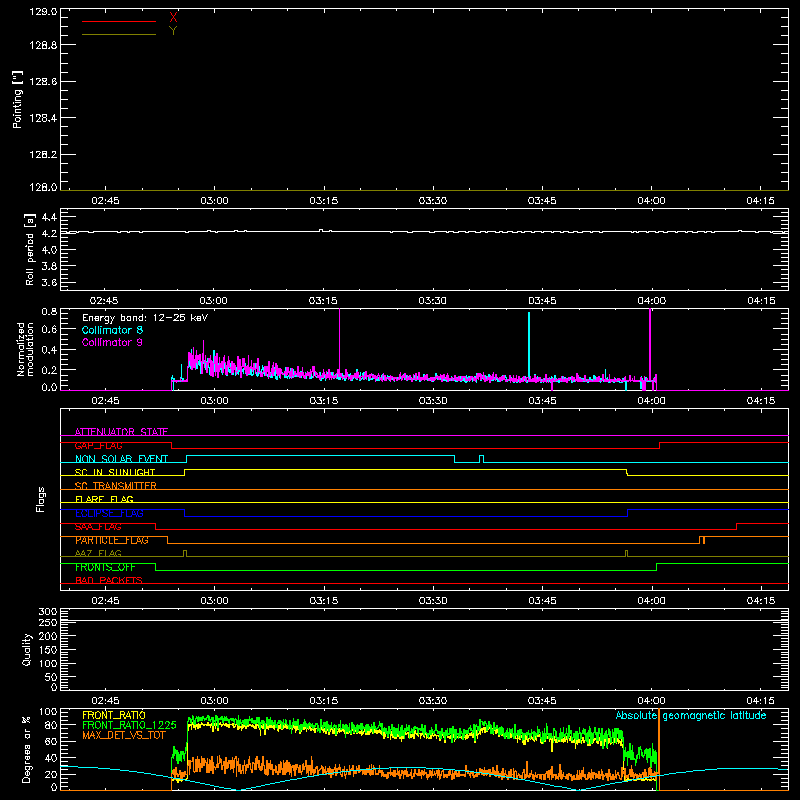
Task: Click the FLARE_FLAG label
Action: tap(104, 499)
